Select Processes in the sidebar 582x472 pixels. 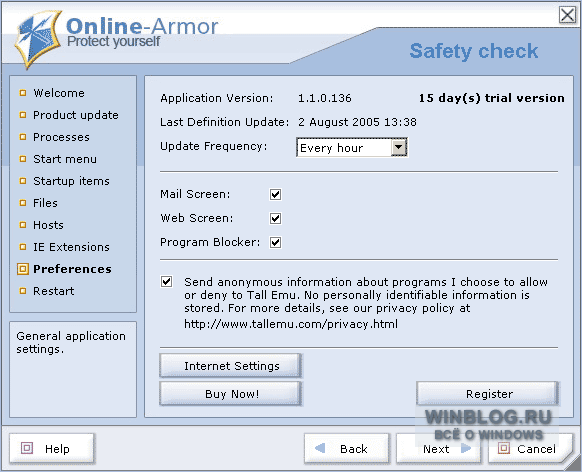[x=61, y=137]
